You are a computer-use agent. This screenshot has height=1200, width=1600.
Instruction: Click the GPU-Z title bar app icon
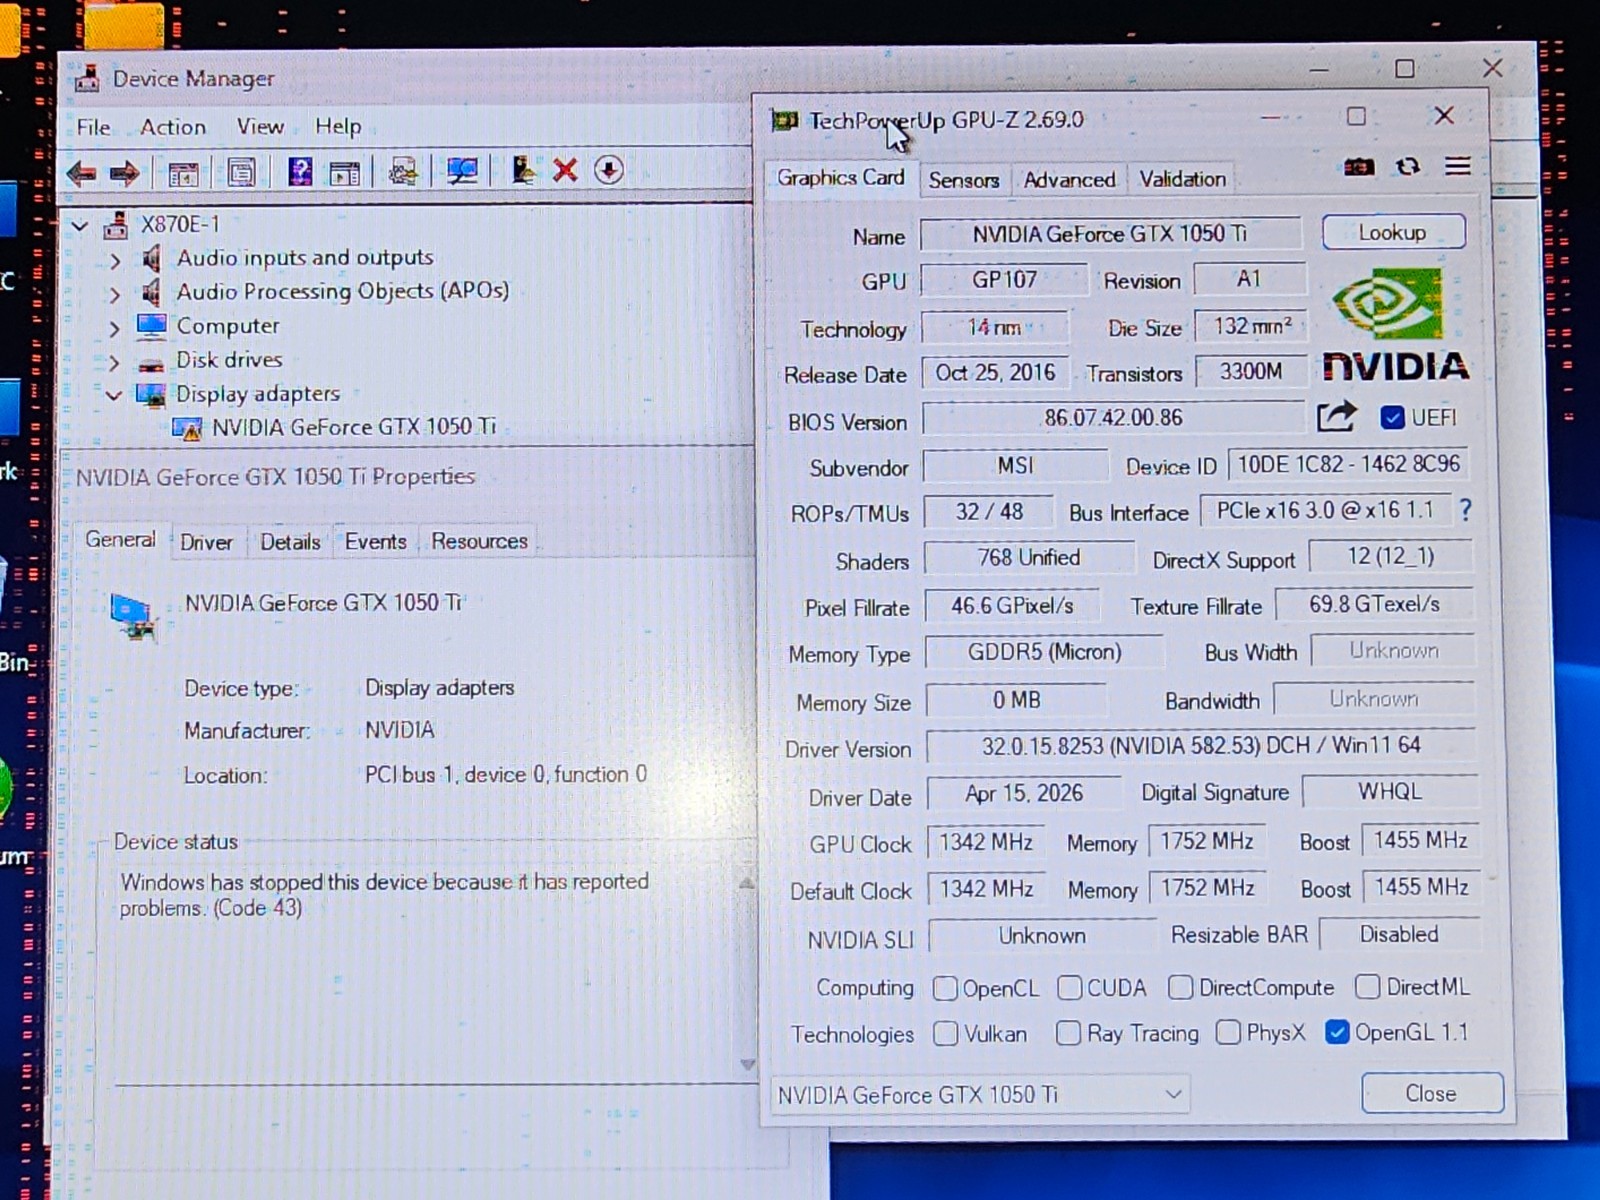tap(784, 121)
